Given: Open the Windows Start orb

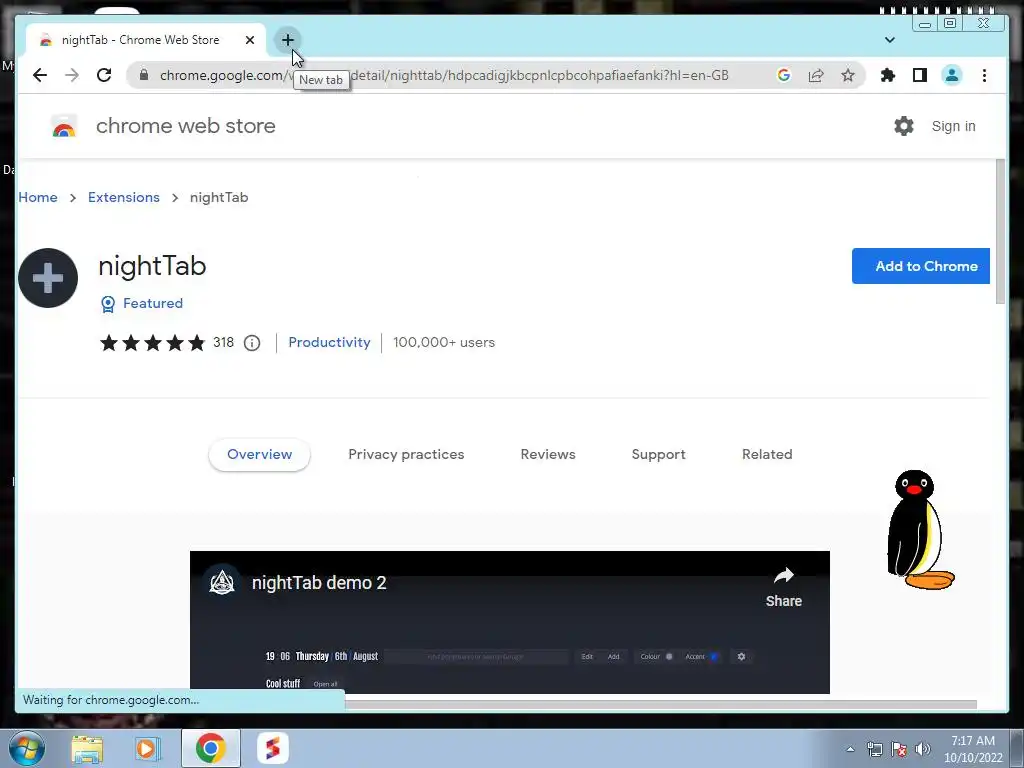Looking at the screenshot, I should pos(27,748).
